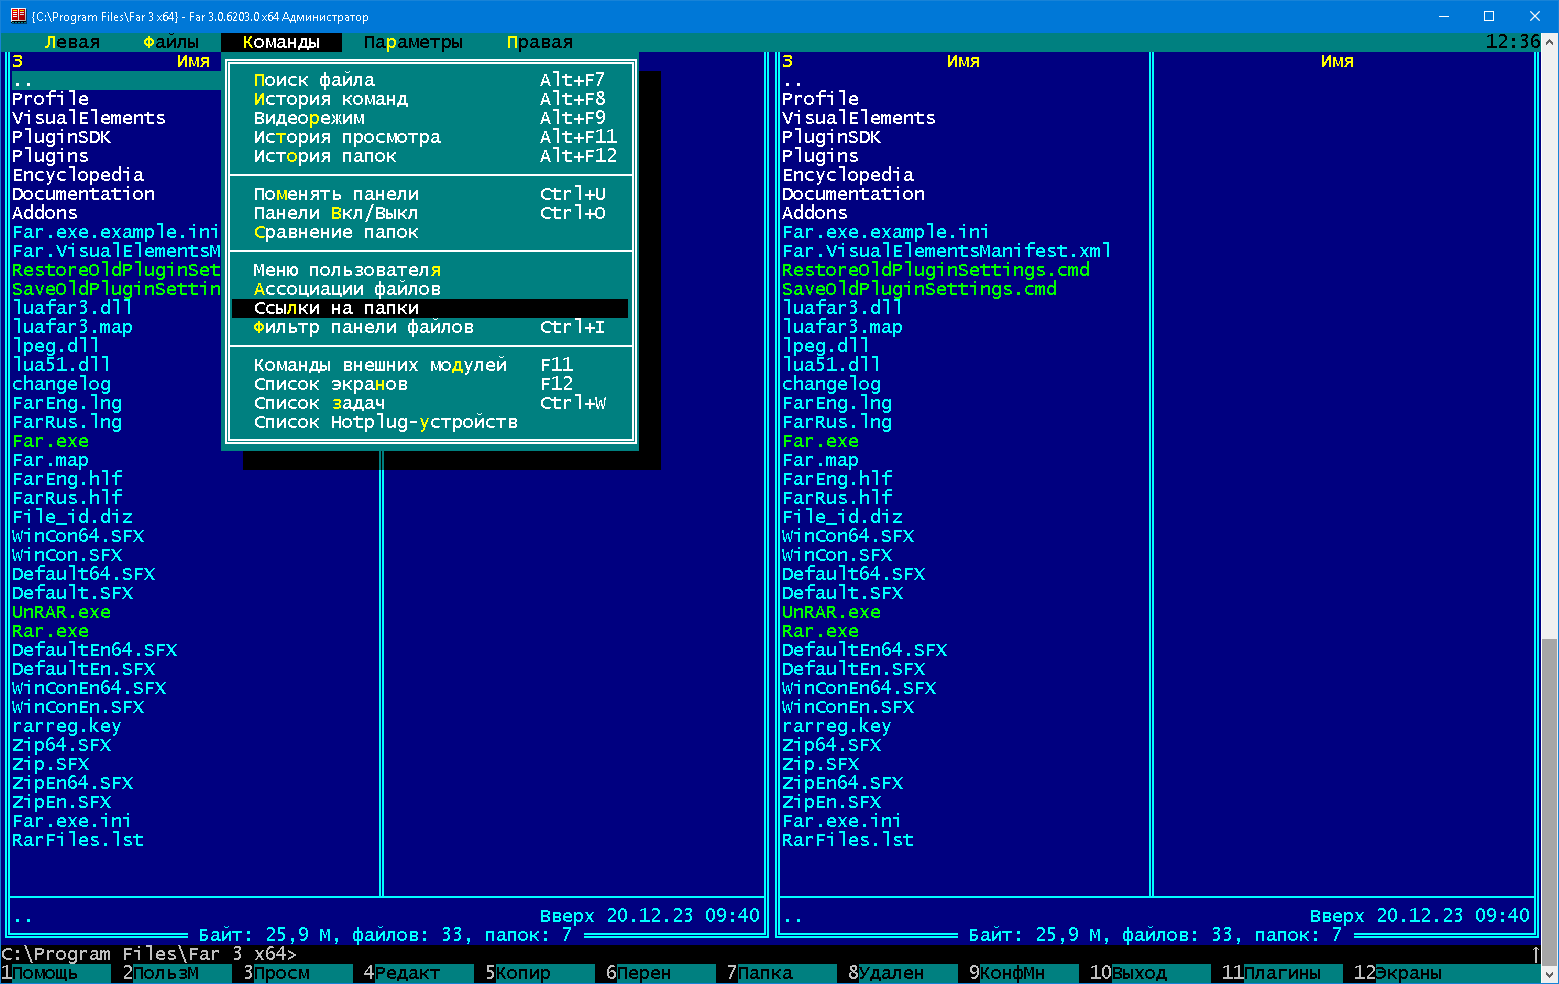Select Поиск файла menu entry
Image resolution: width=1559 pixels, height=984 pixels.
(x=430, y=80)
